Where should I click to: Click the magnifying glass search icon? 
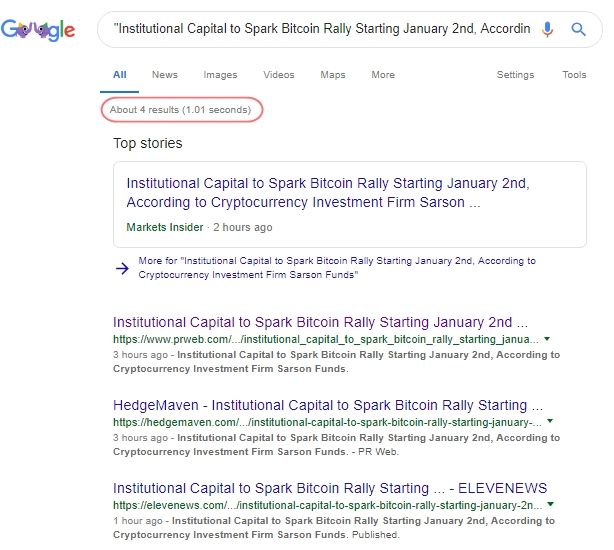pos(578,30)
